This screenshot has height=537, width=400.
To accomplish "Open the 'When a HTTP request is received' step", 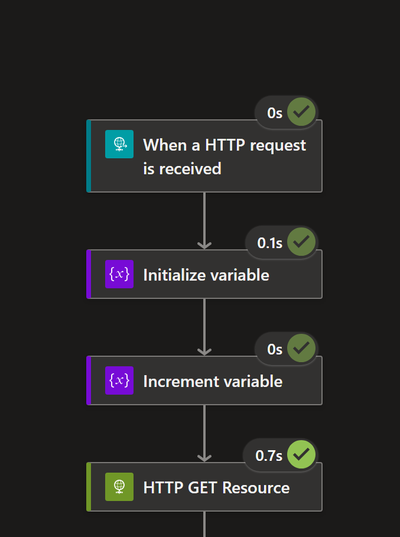I will [x=225, y=157].
